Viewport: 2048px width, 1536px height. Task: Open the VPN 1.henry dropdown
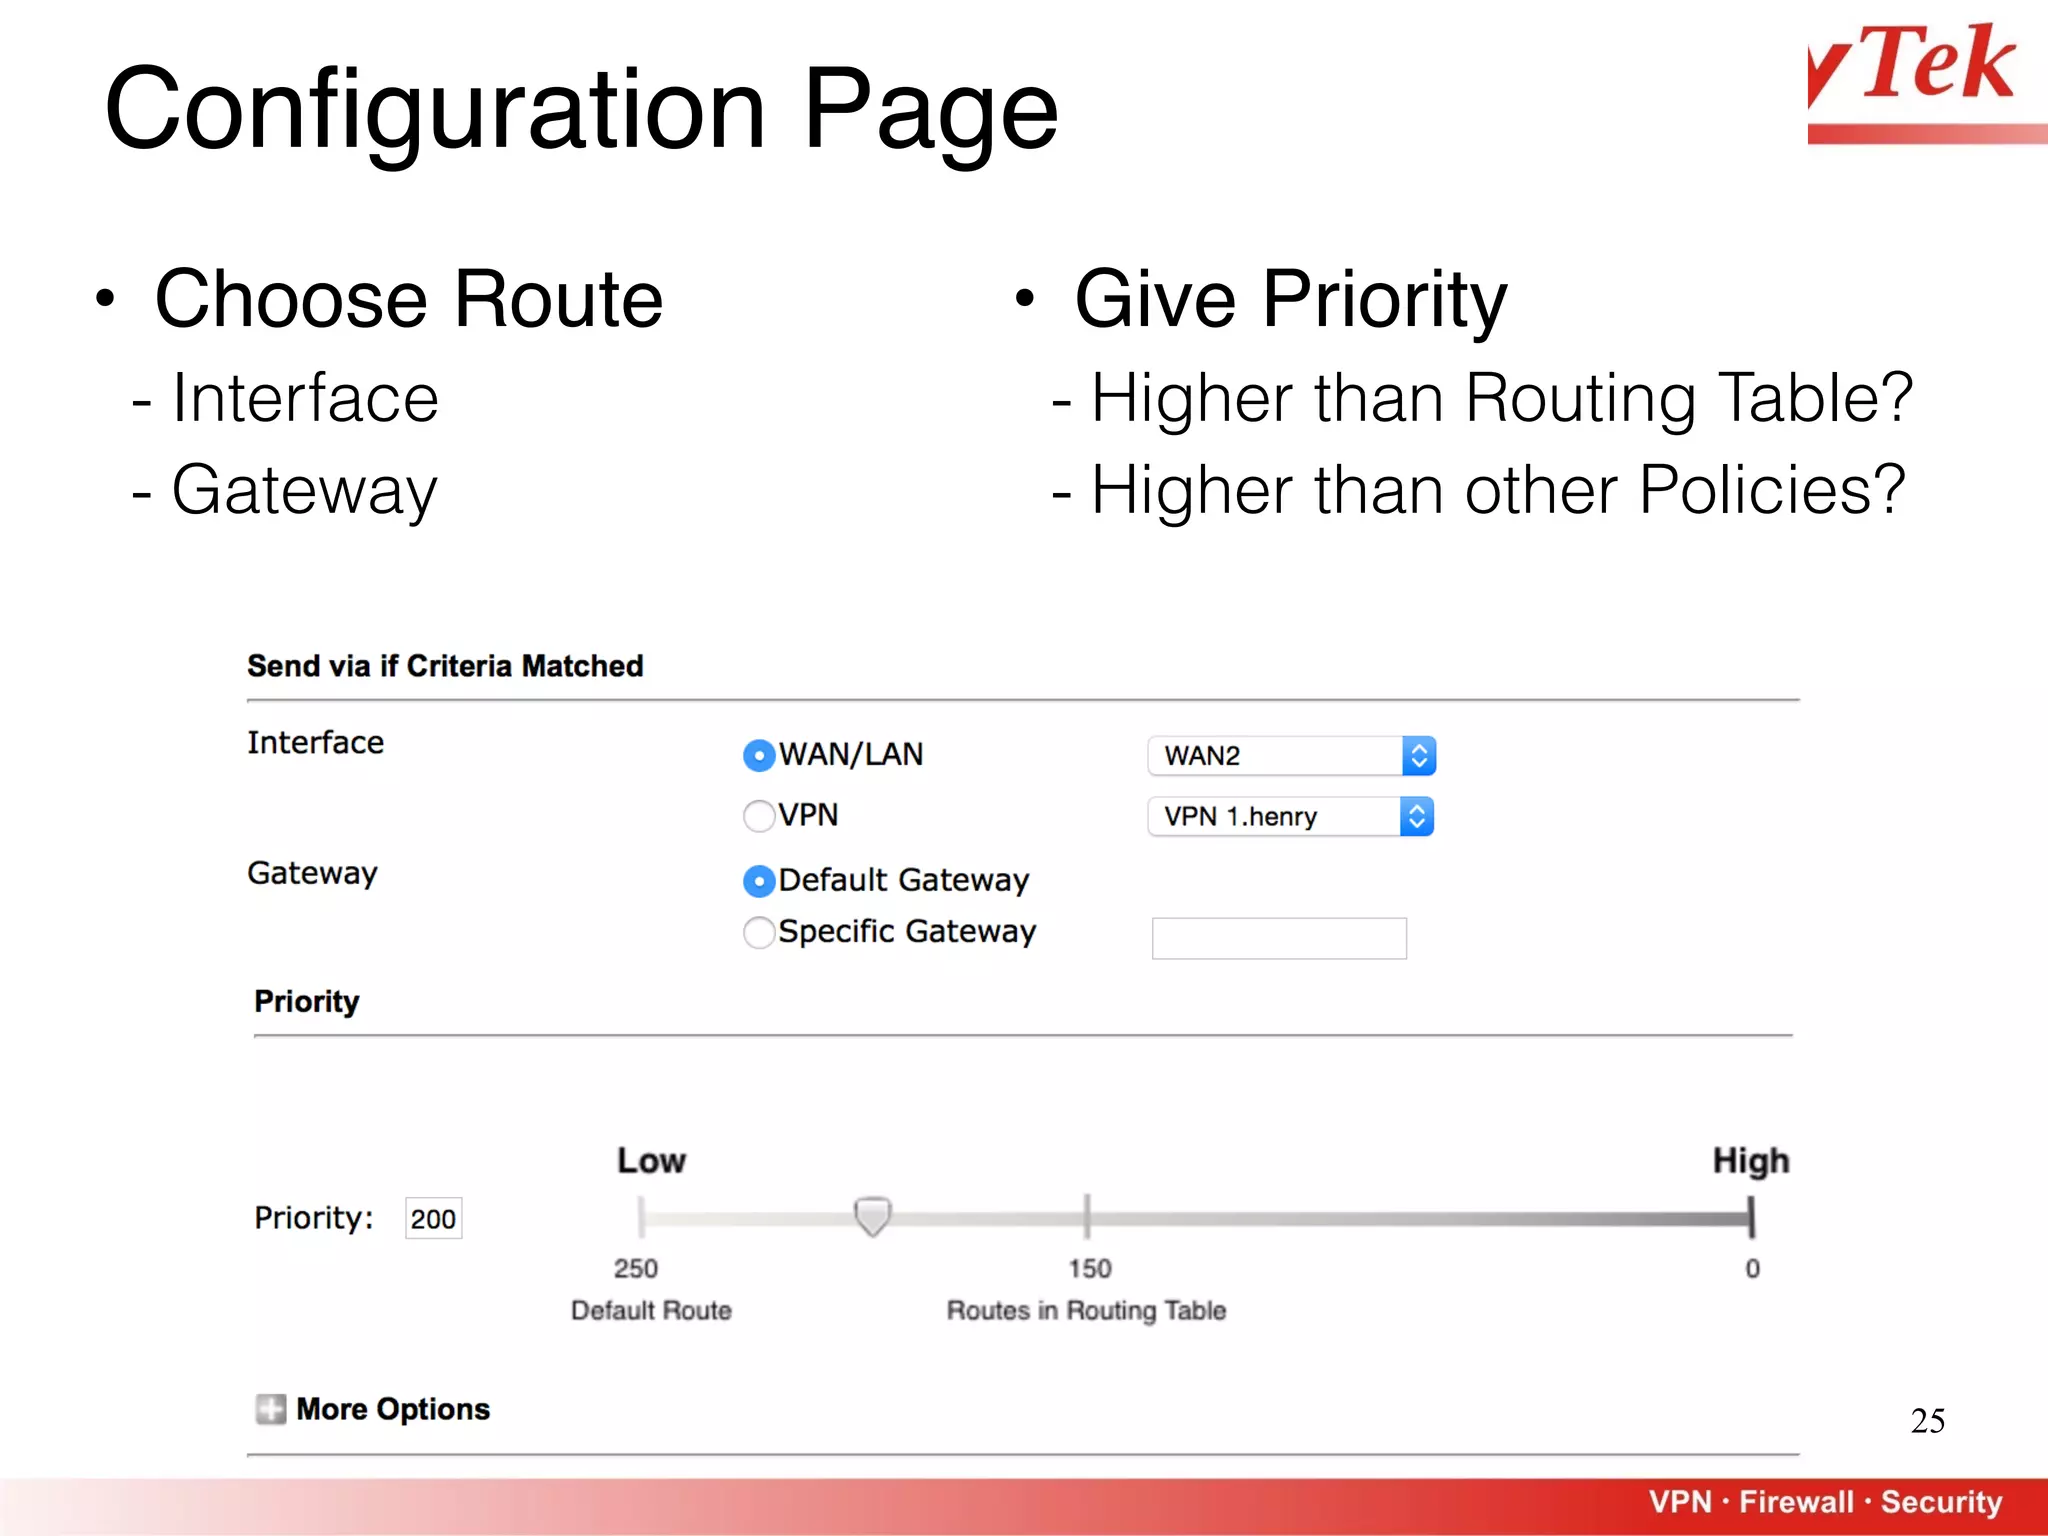coord(1291,816)
